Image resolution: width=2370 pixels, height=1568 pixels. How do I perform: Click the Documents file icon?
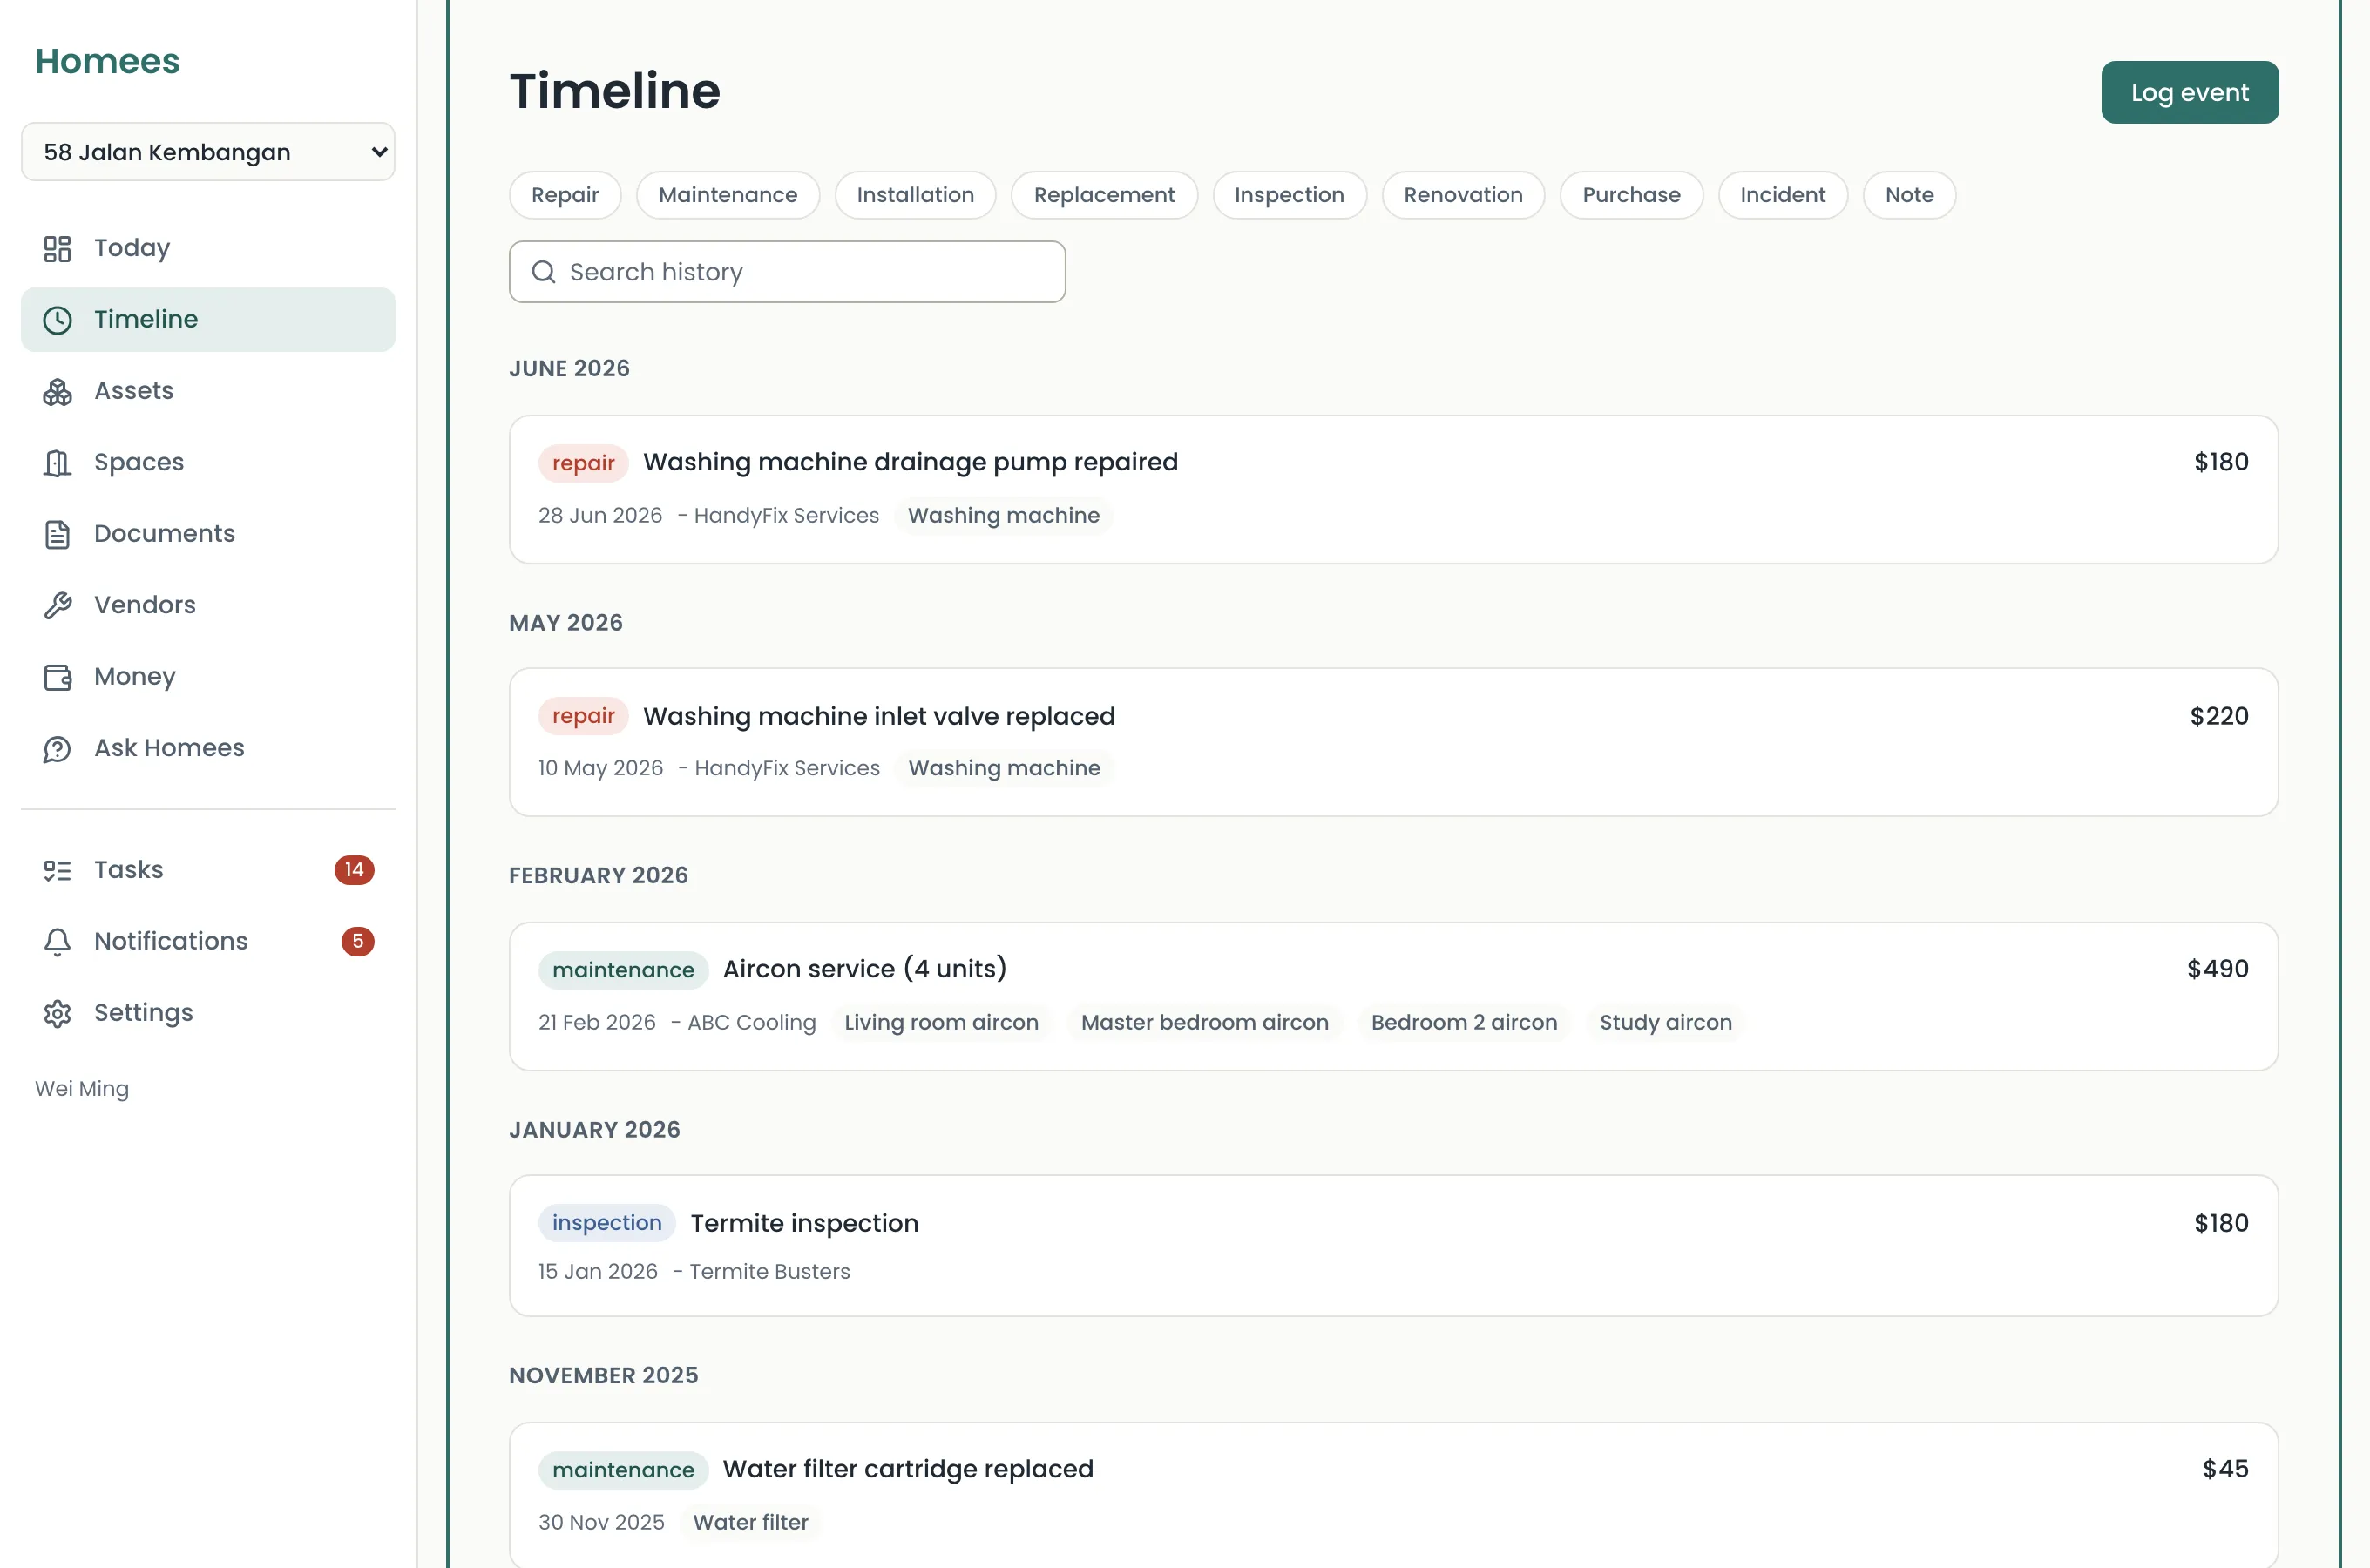[x=57, y=534]
